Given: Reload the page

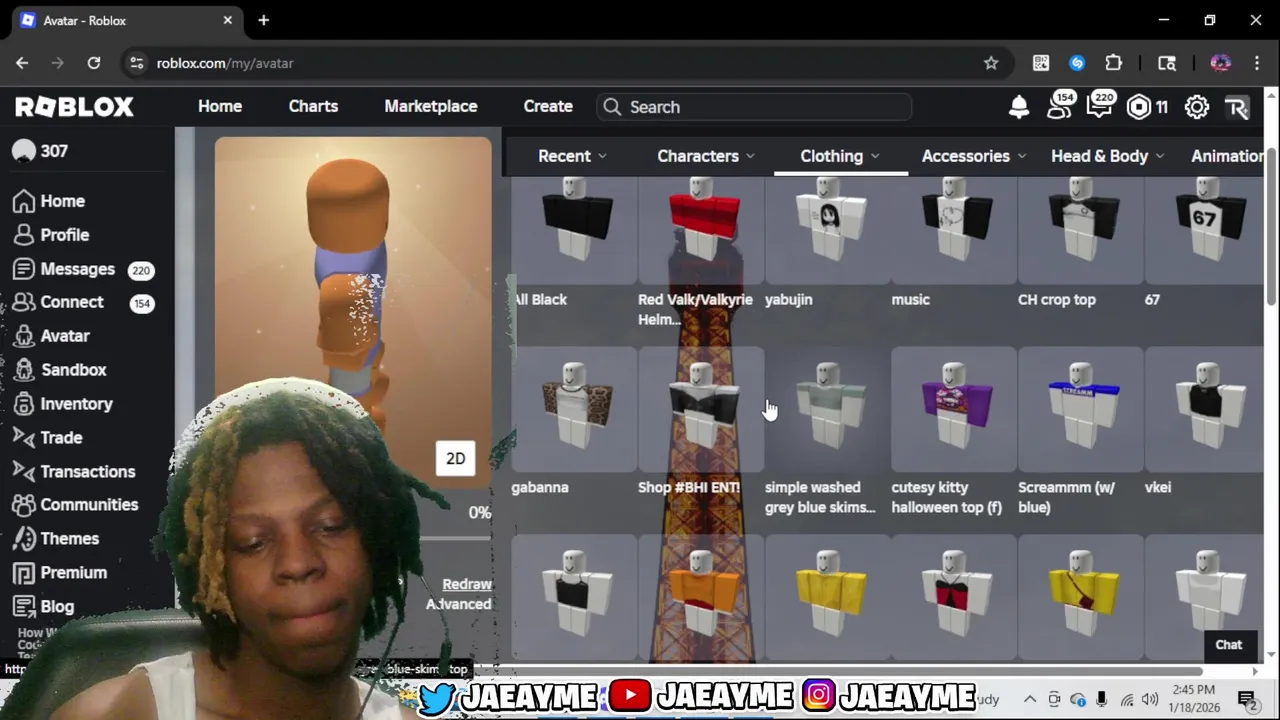Looking at the screenshot, I should (x=93, y=63).
